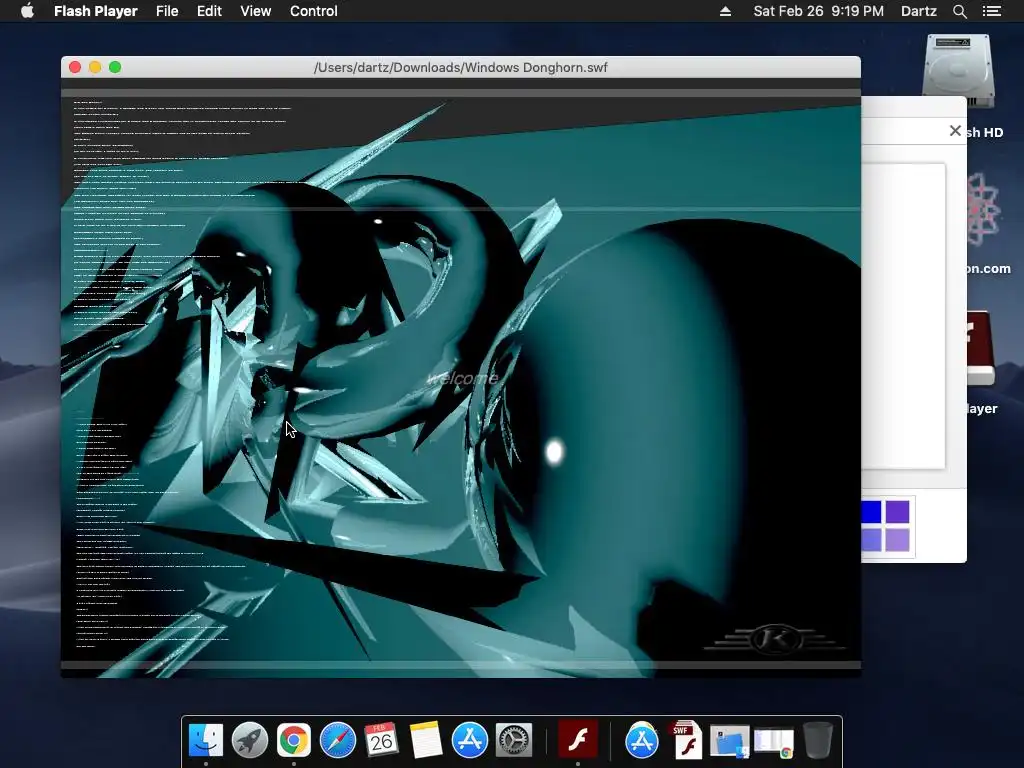This screenshot has width=1024, height=768.
Task: Open the File menu
Action: [x=167, y=11]
